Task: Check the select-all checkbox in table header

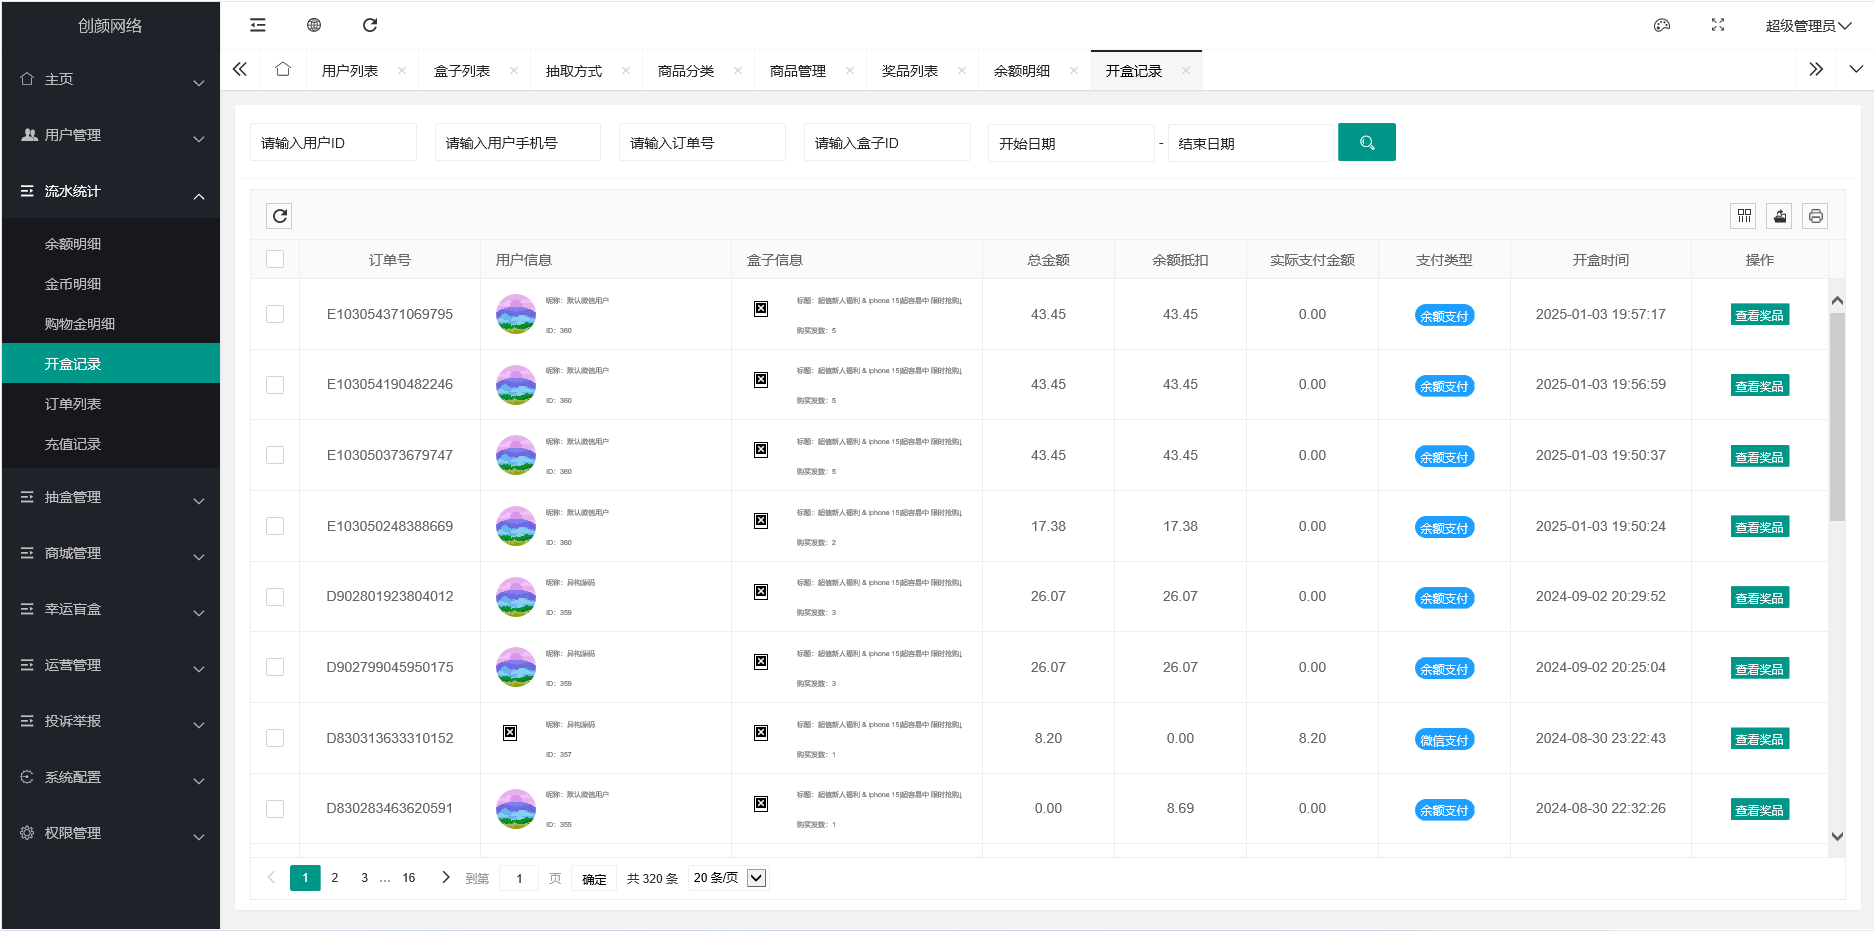Action: click(275, 258)
